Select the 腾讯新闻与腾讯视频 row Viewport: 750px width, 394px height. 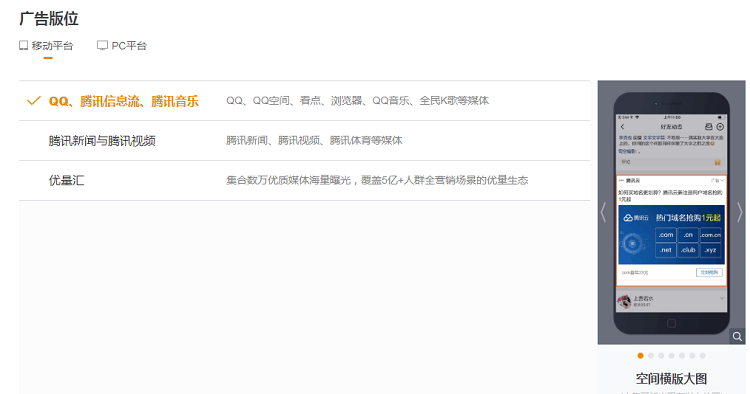[304, 141]
